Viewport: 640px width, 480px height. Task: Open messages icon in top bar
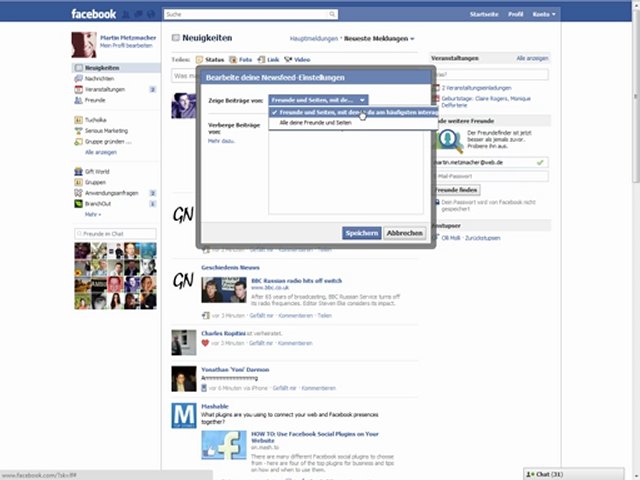139,15
